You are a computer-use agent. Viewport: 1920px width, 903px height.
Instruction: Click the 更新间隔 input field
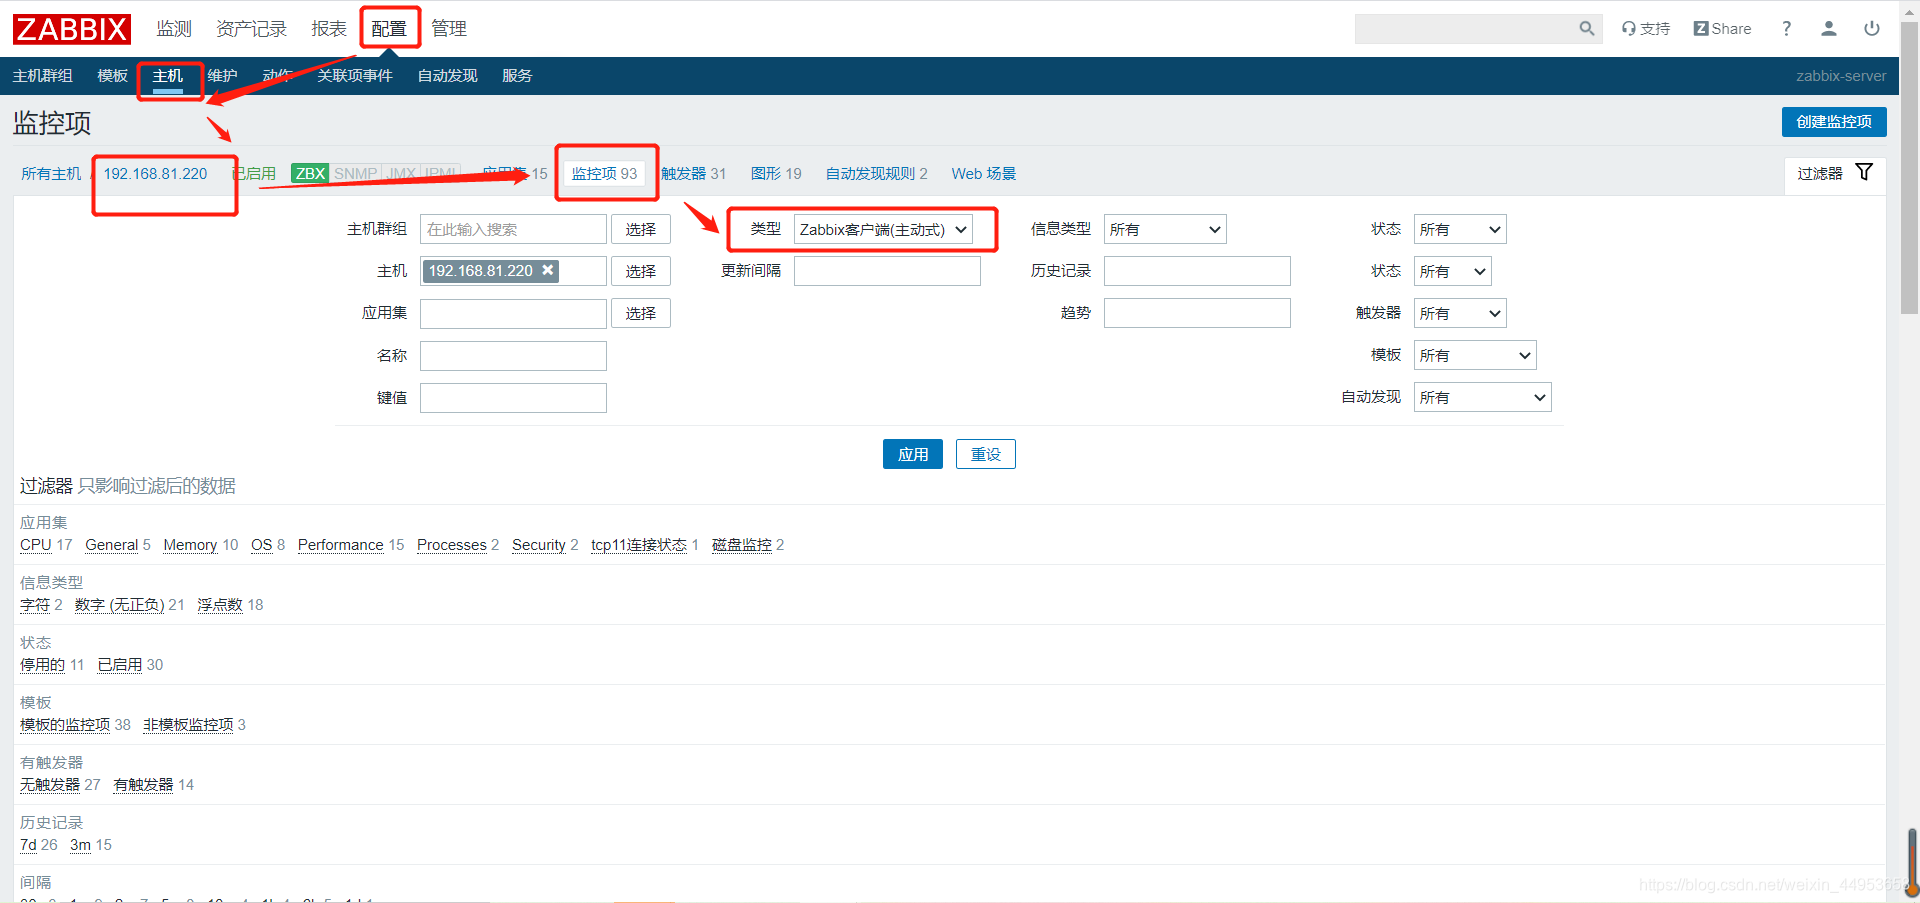[887, 271]
